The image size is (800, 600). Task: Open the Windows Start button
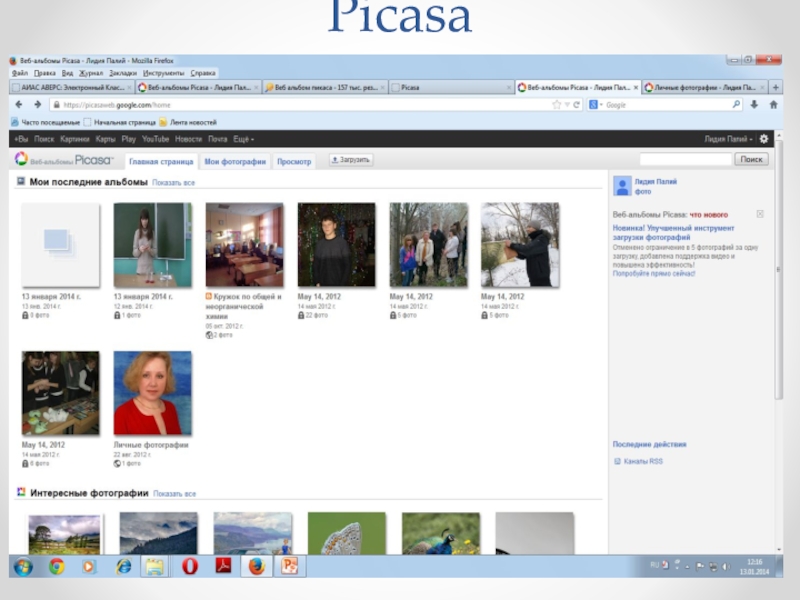pyautogui.click(x=23, y=566)
